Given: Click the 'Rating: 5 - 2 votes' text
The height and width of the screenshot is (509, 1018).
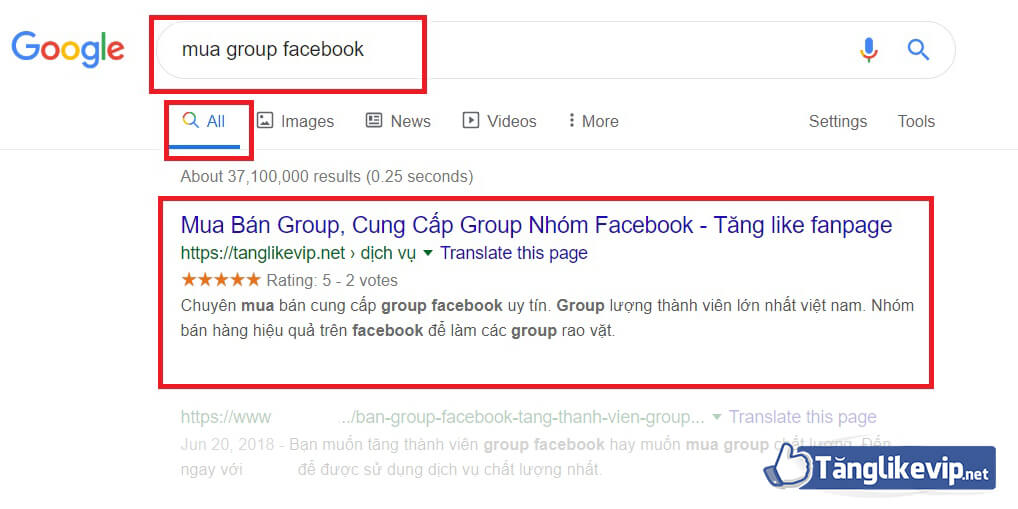Looking at the screenshot, I should [332, 280].
